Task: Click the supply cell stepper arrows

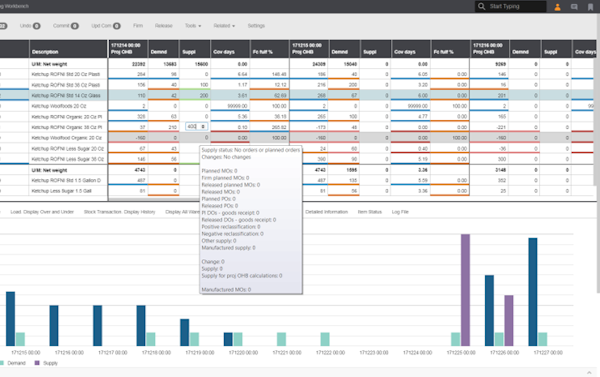Action: pyautogui.click(x=203, y=126)
